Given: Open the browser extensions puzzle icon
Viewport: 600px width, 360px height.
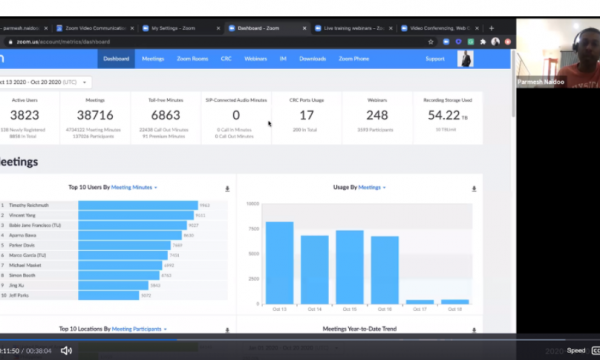Looking at the screenshot, I should pos(483,42).
